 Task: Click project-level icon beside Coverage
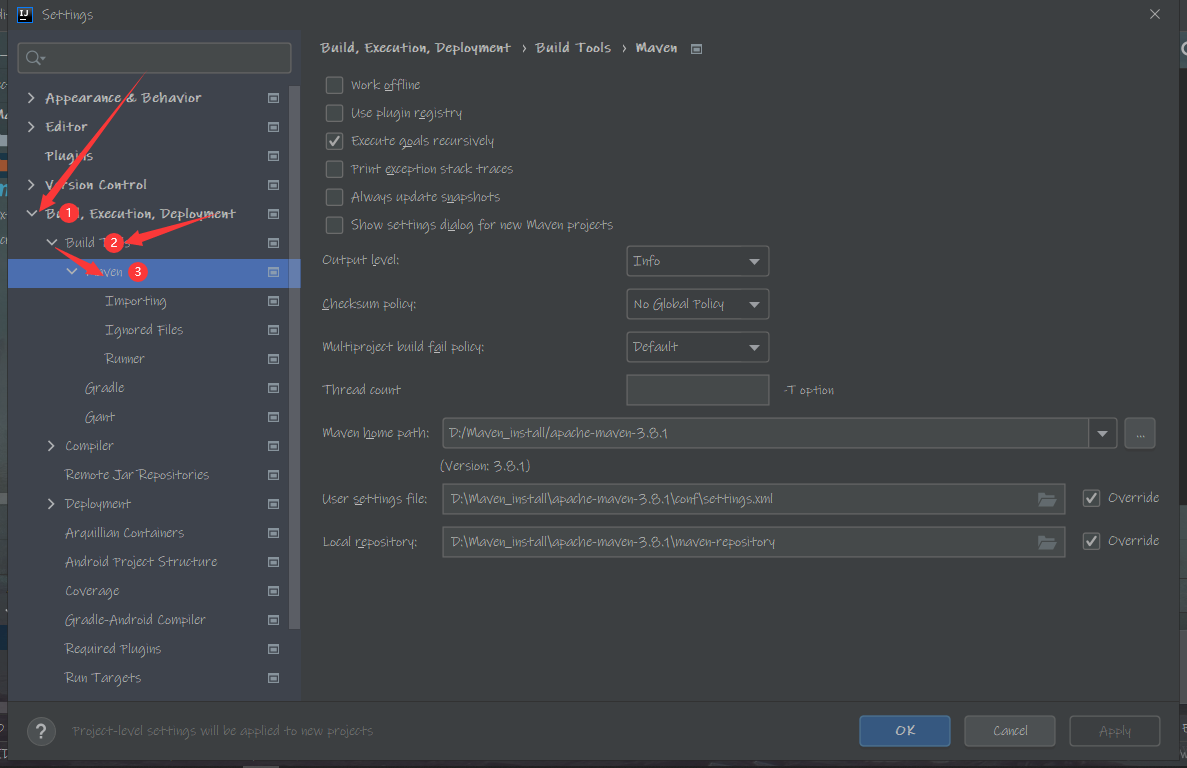273,591
